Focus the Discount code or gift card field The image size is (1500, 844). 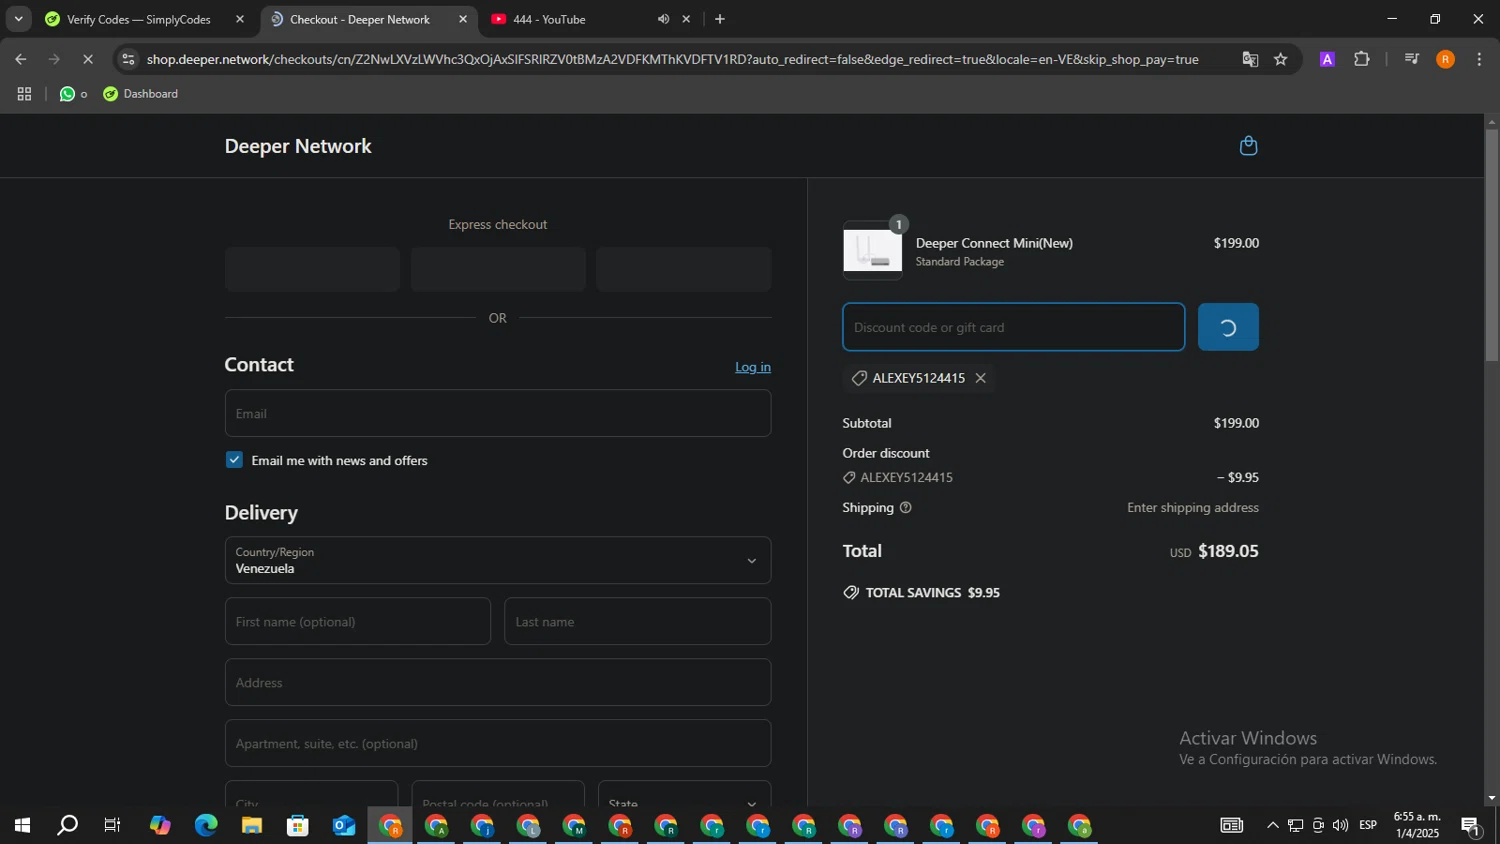click(x=1013, y=327)
